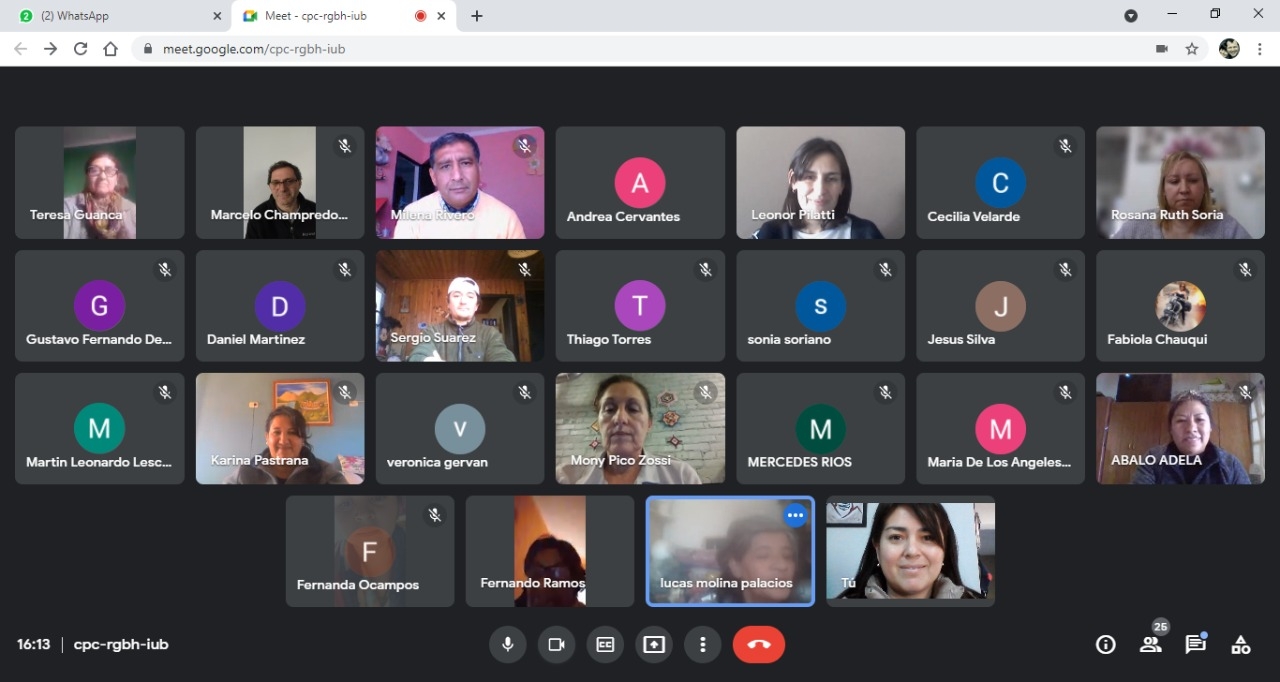This screenshot has width=1280, height=682.
Task: Open the more options three-dot menu
Action: coord(703,645)
